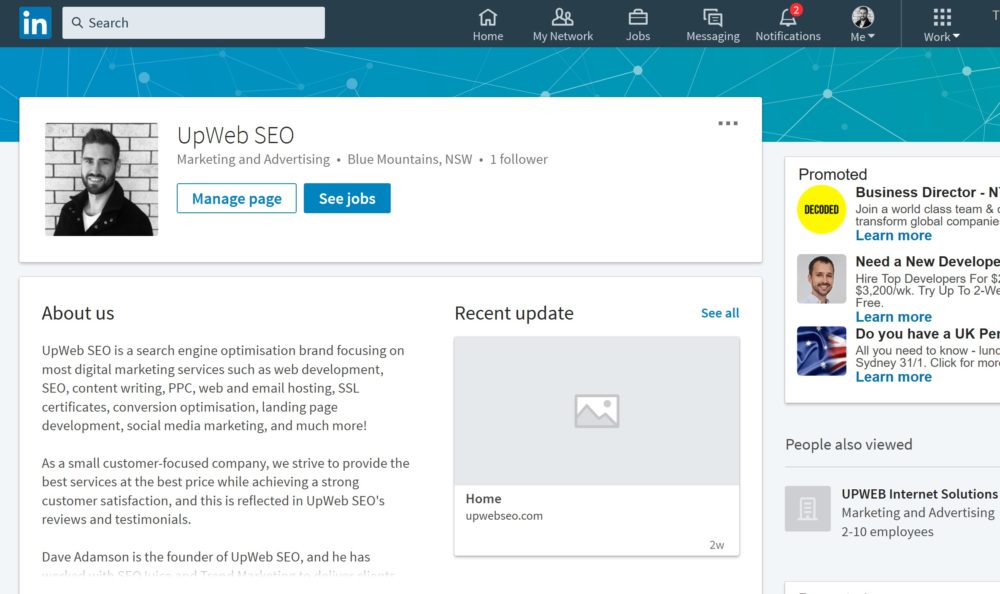This screenshot has width=1000, height=594.
Task: Click the UpWeb SEO page title
Action: pyautogui.click(x=235, y=135)
